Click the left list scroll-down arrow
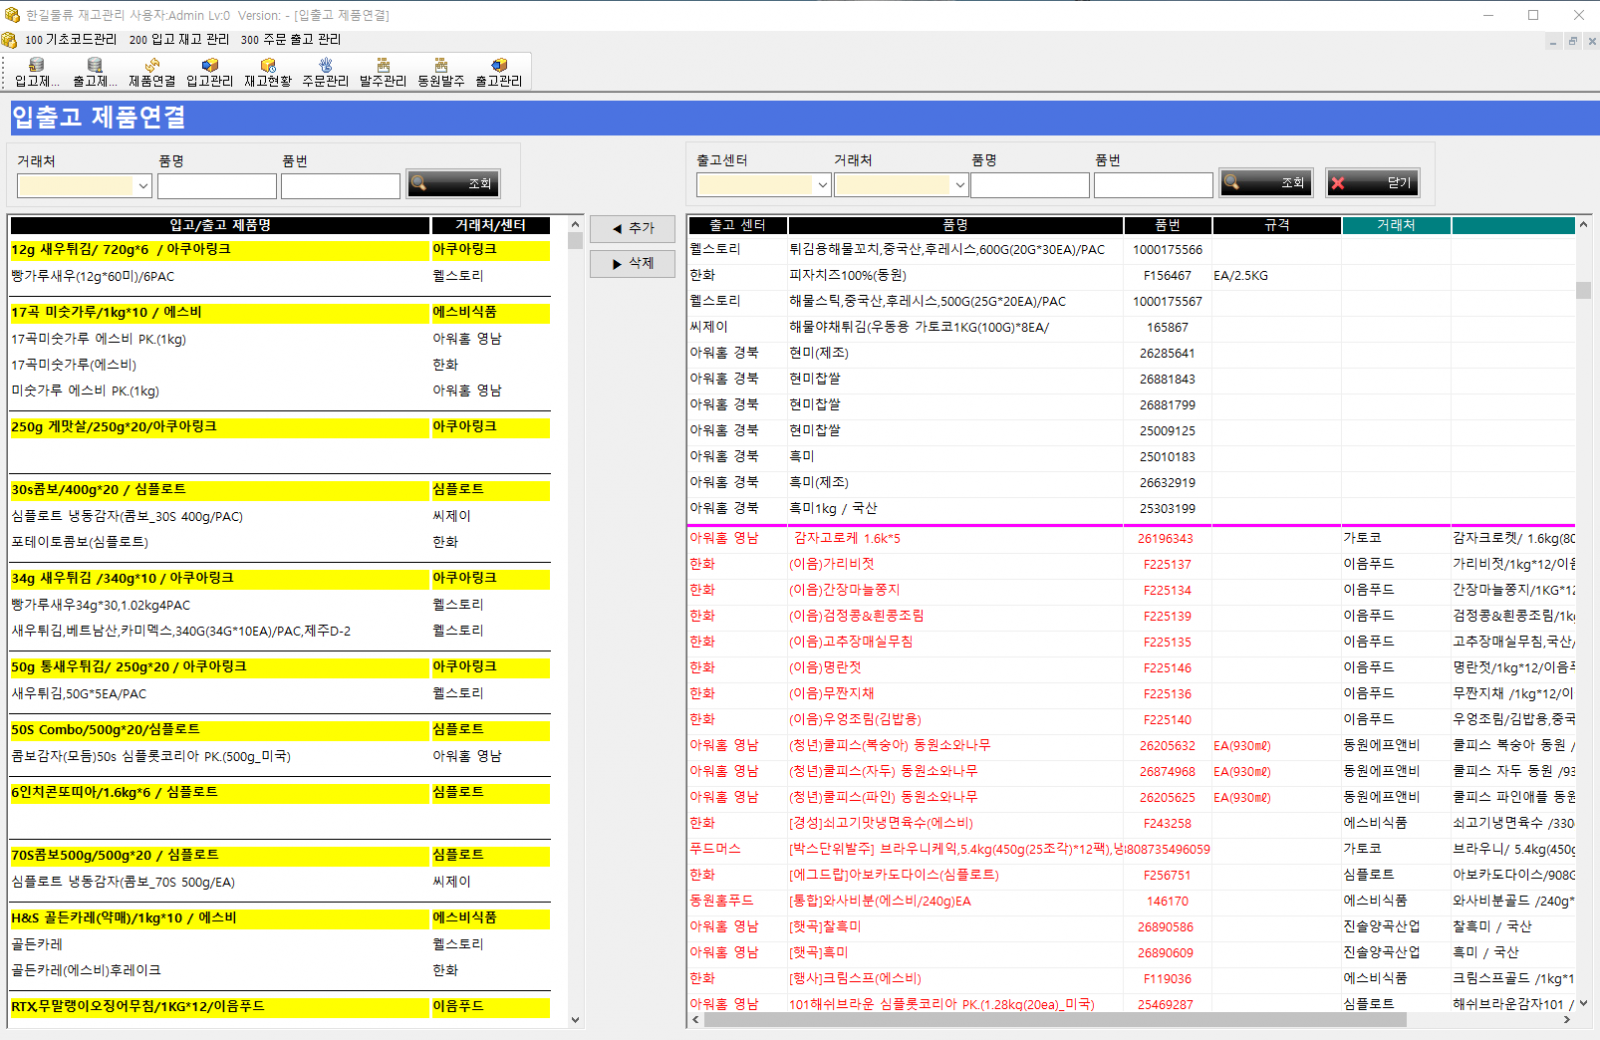The image size is (1600, 1040). [575, 1020]
